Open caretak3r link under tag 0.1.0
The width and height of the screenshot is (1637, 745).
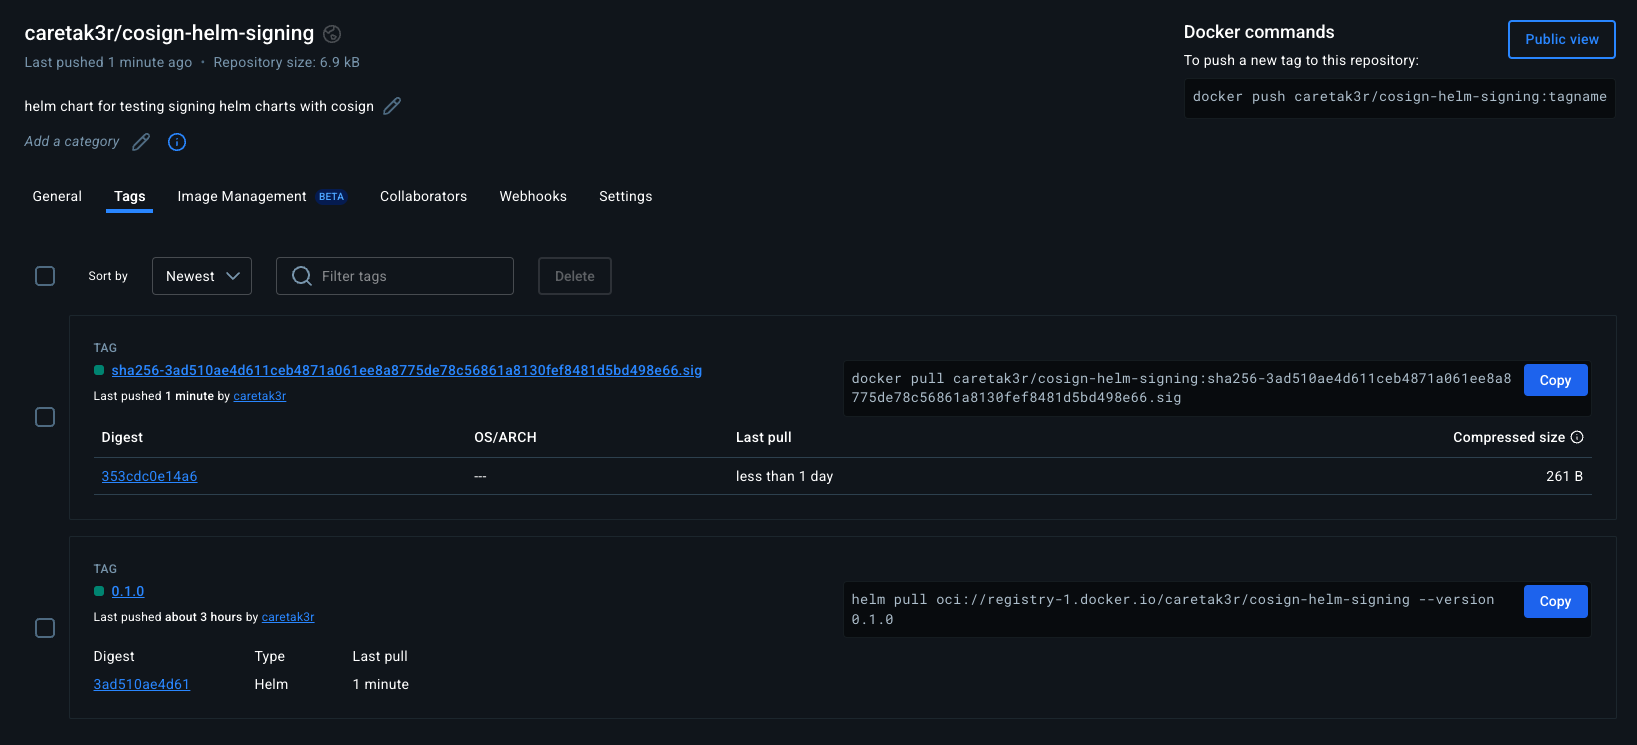(288, 617)
